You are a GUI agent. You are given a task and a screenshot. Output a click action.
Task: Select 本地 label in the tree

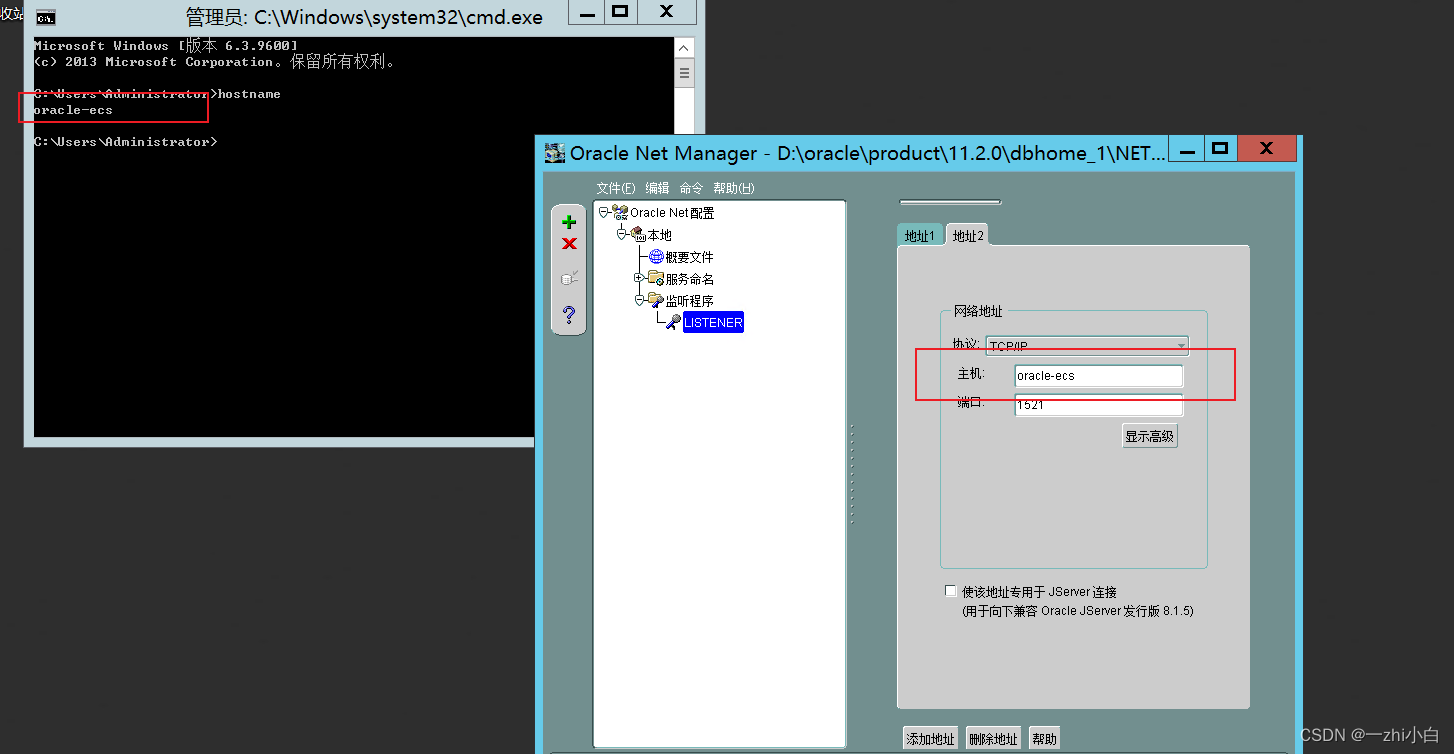[660, 235]
